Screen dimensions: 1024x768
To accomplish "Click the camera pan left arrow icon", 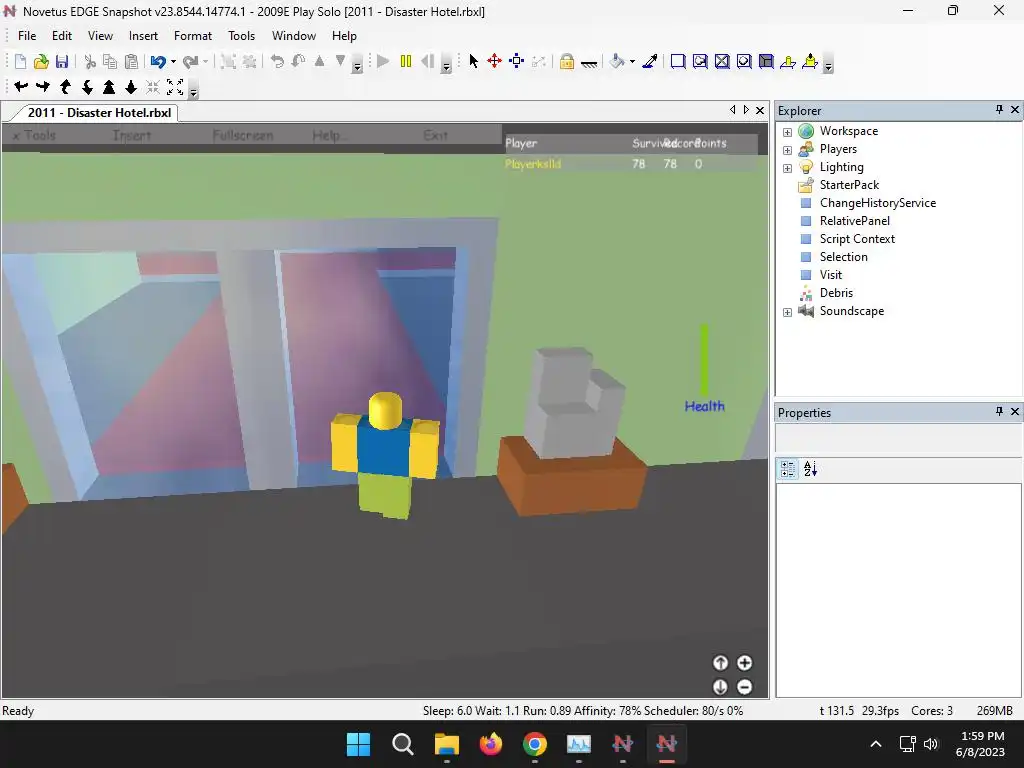I will [x=21, y=87].
